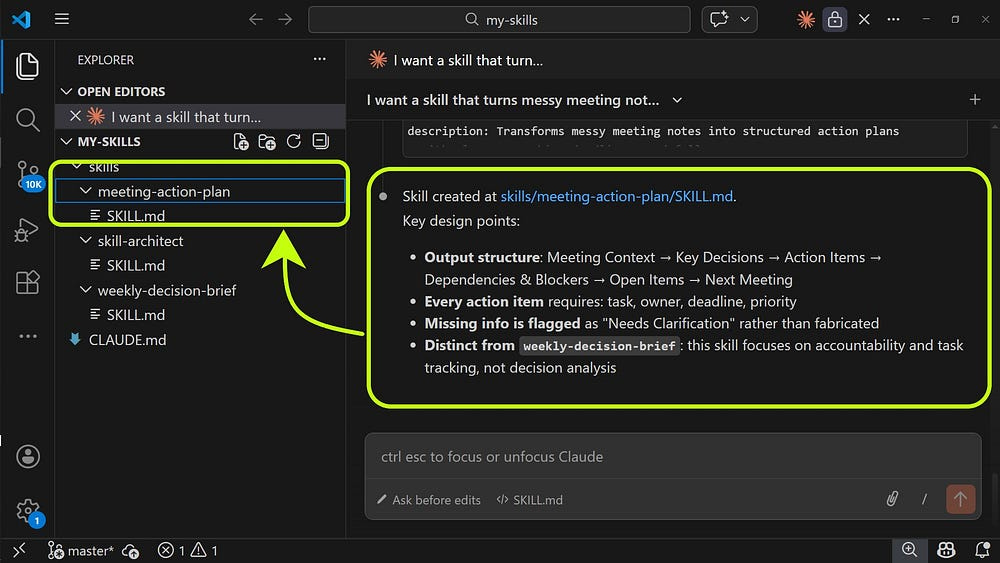Collapse all folders in explorer
Image resolution: width=1000 pixels, height=563 pixels.
point(320,141)
